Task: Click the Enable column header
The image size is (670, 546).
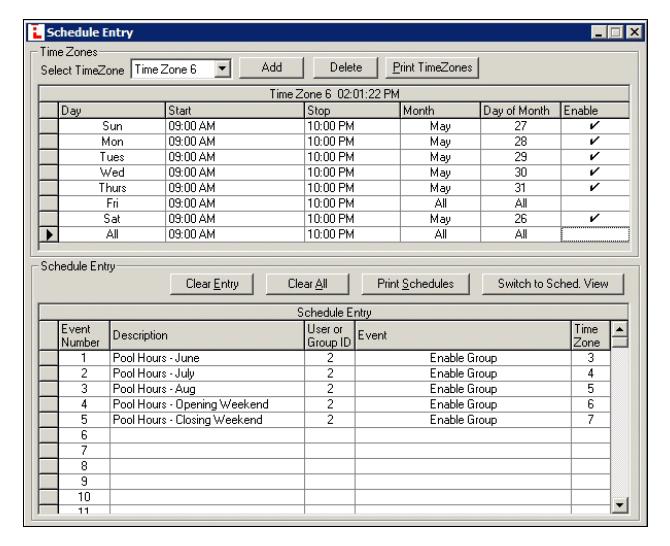Action: [595, 110]
